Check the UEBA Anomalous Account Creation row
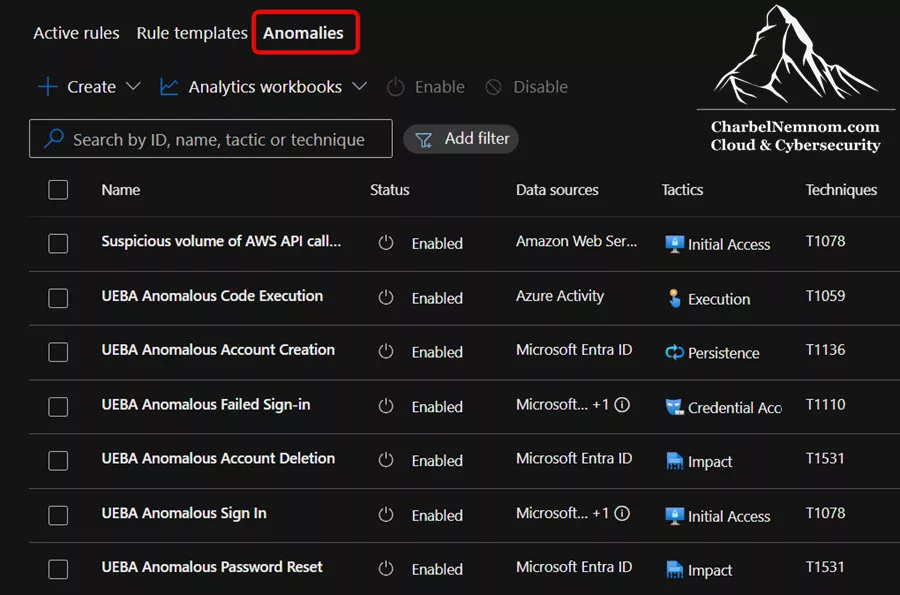 click(x=58, y=352)
